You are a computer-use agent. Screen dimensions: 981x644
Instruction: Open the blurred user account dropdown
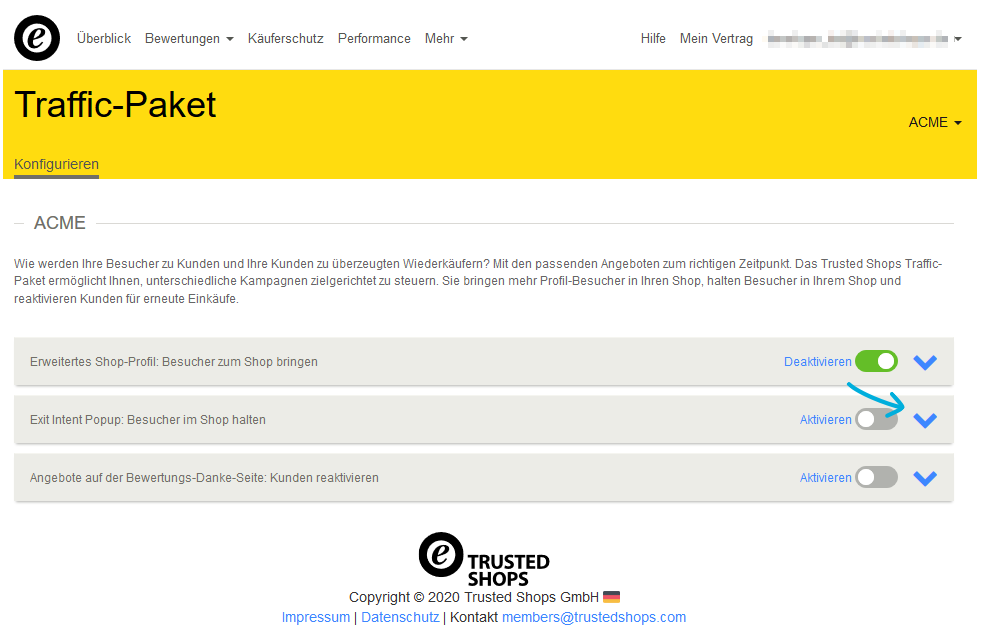coord(864,39)
